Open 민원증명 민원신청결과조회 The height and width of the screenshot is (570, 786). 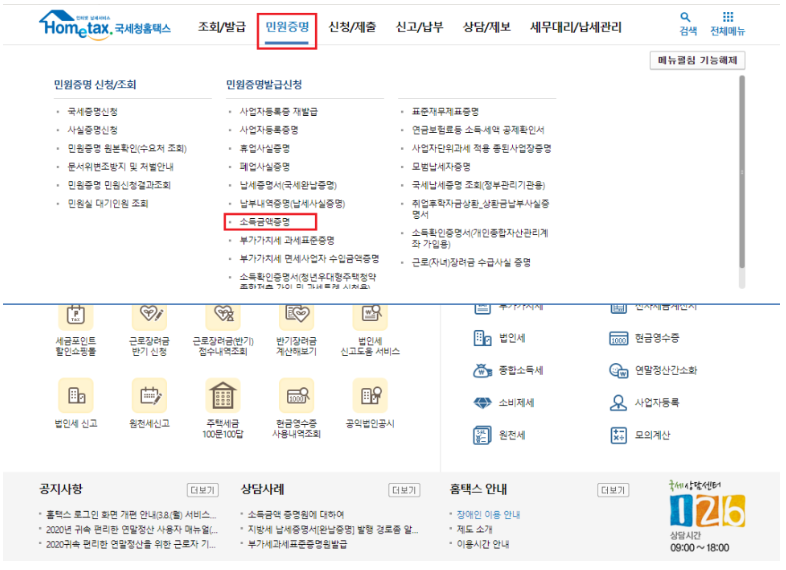click(x=119, y=185)
